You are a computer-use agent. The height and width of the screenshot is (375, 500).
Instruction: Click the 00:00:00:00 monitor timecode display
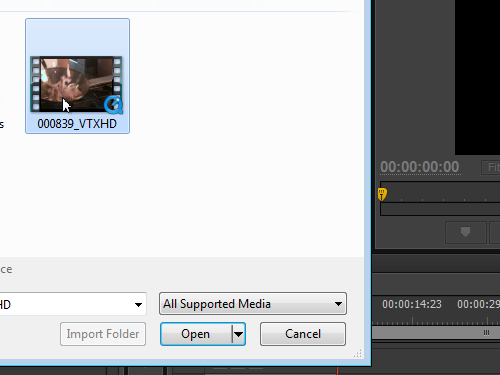(420, 167)
